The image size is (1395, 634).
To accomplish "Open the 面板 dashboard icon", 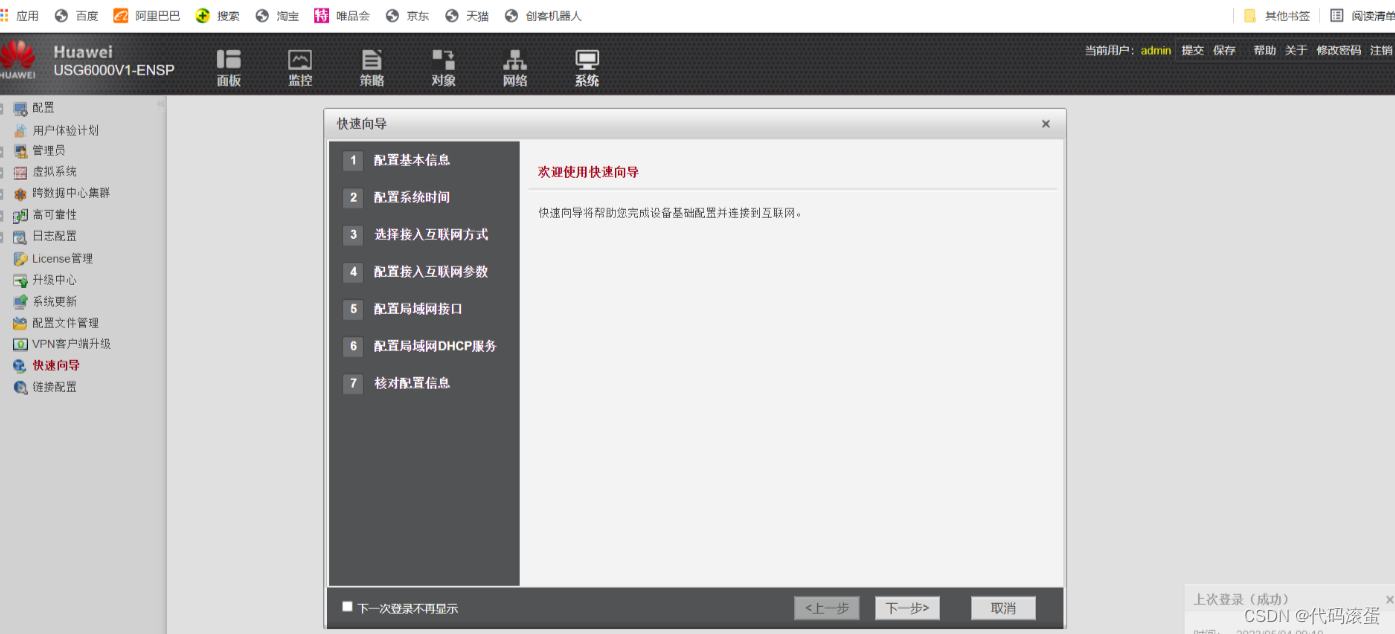I will coord(229,60).
